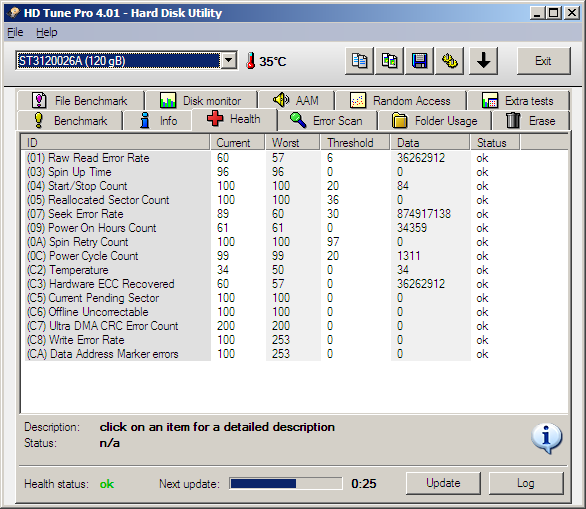
Task: Click the Exit button
Action: 543,61
